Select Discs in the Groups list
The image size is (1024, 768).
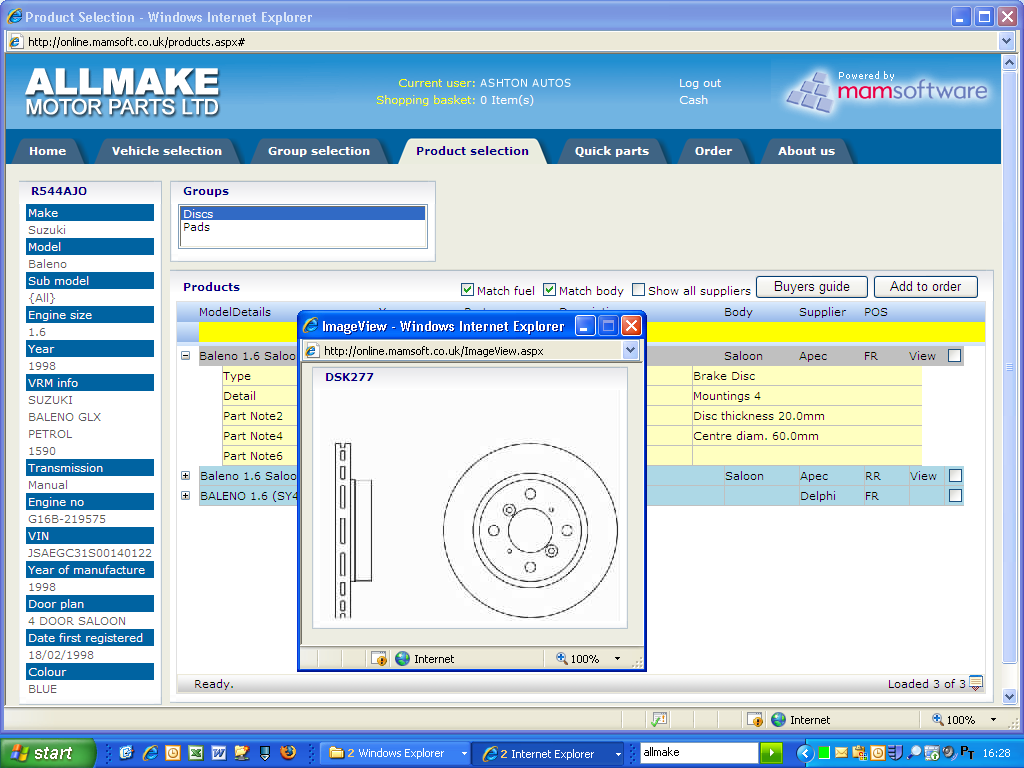302,214
